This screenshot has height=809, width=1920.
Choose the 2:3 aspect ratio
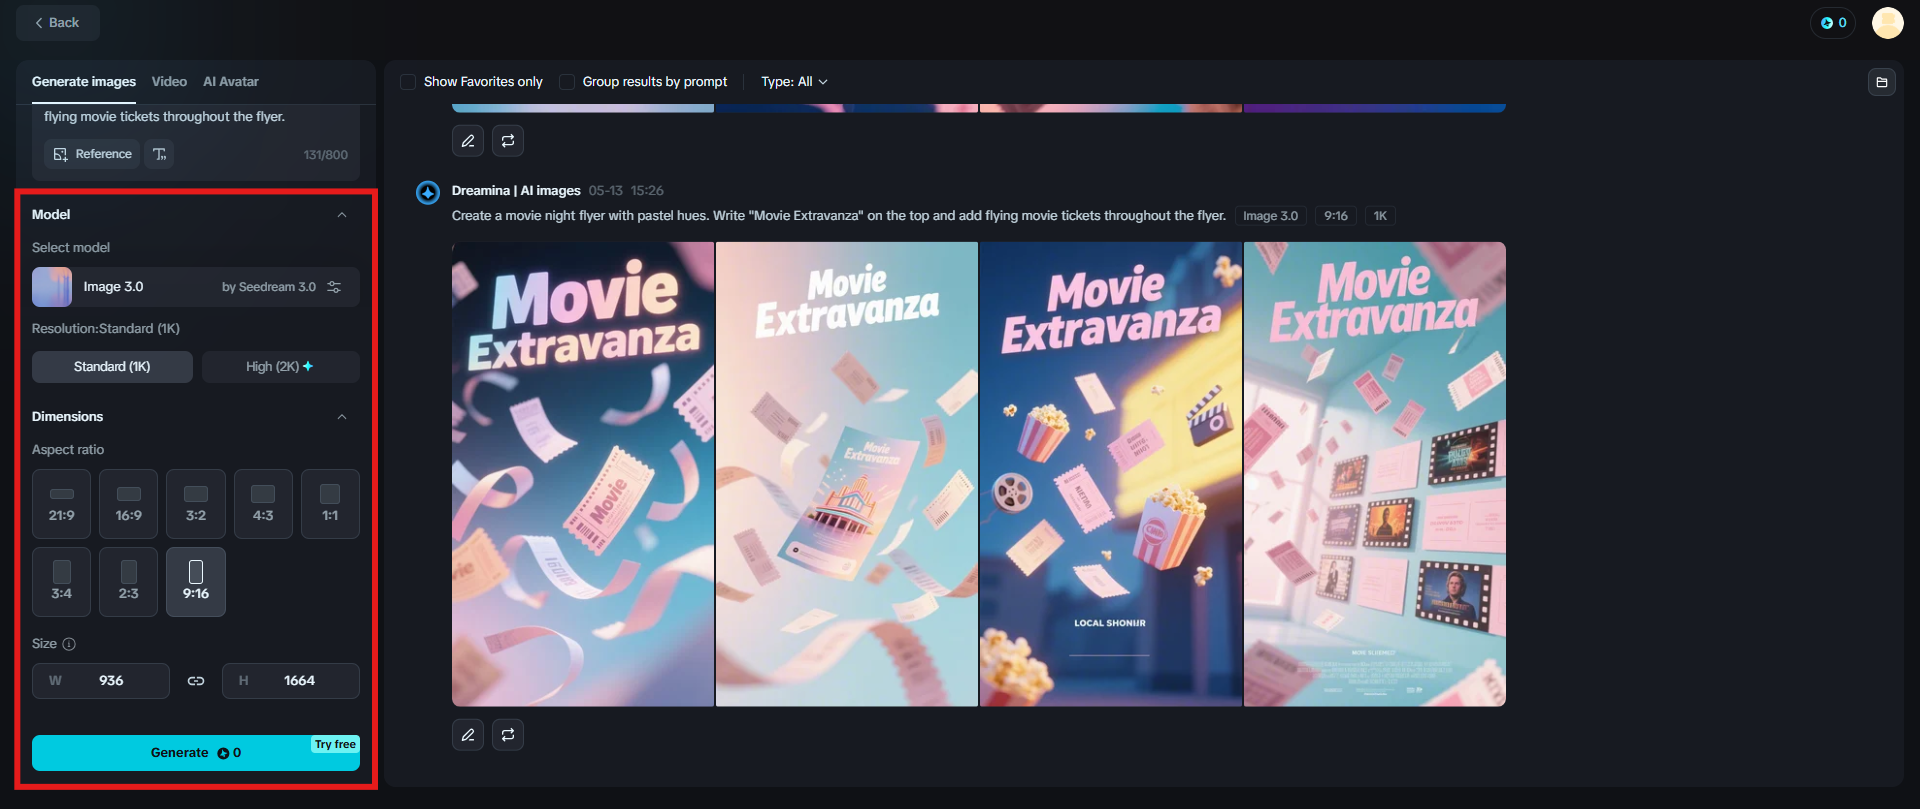pos(129,582)
